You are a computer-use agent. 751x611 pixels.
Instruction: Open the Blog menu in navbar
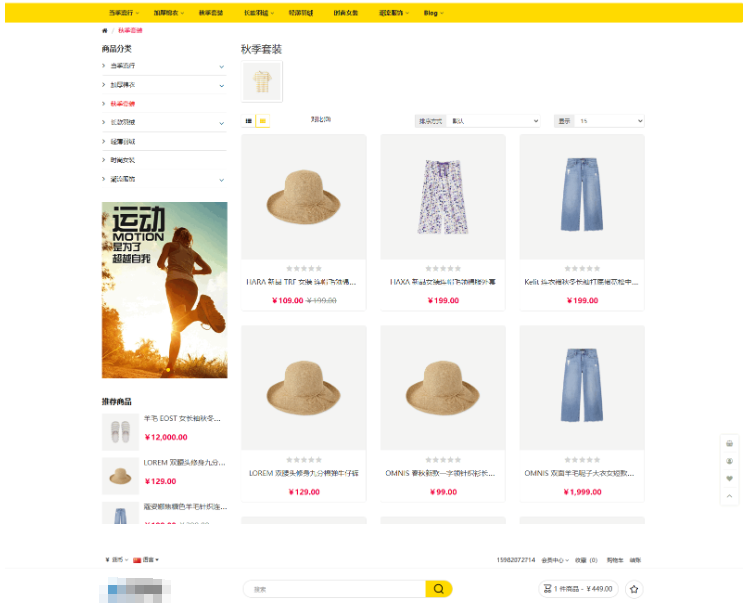click(433, 13)
